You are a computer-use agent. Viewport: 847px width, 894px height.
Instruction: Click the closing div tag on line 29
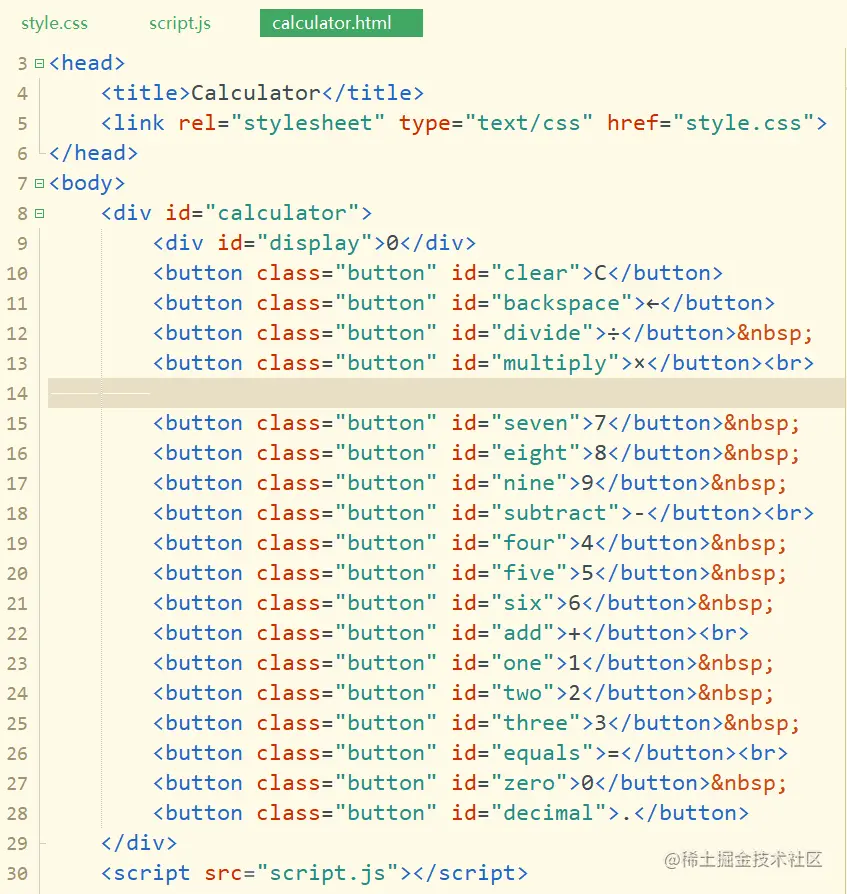(x=139, y=843)
